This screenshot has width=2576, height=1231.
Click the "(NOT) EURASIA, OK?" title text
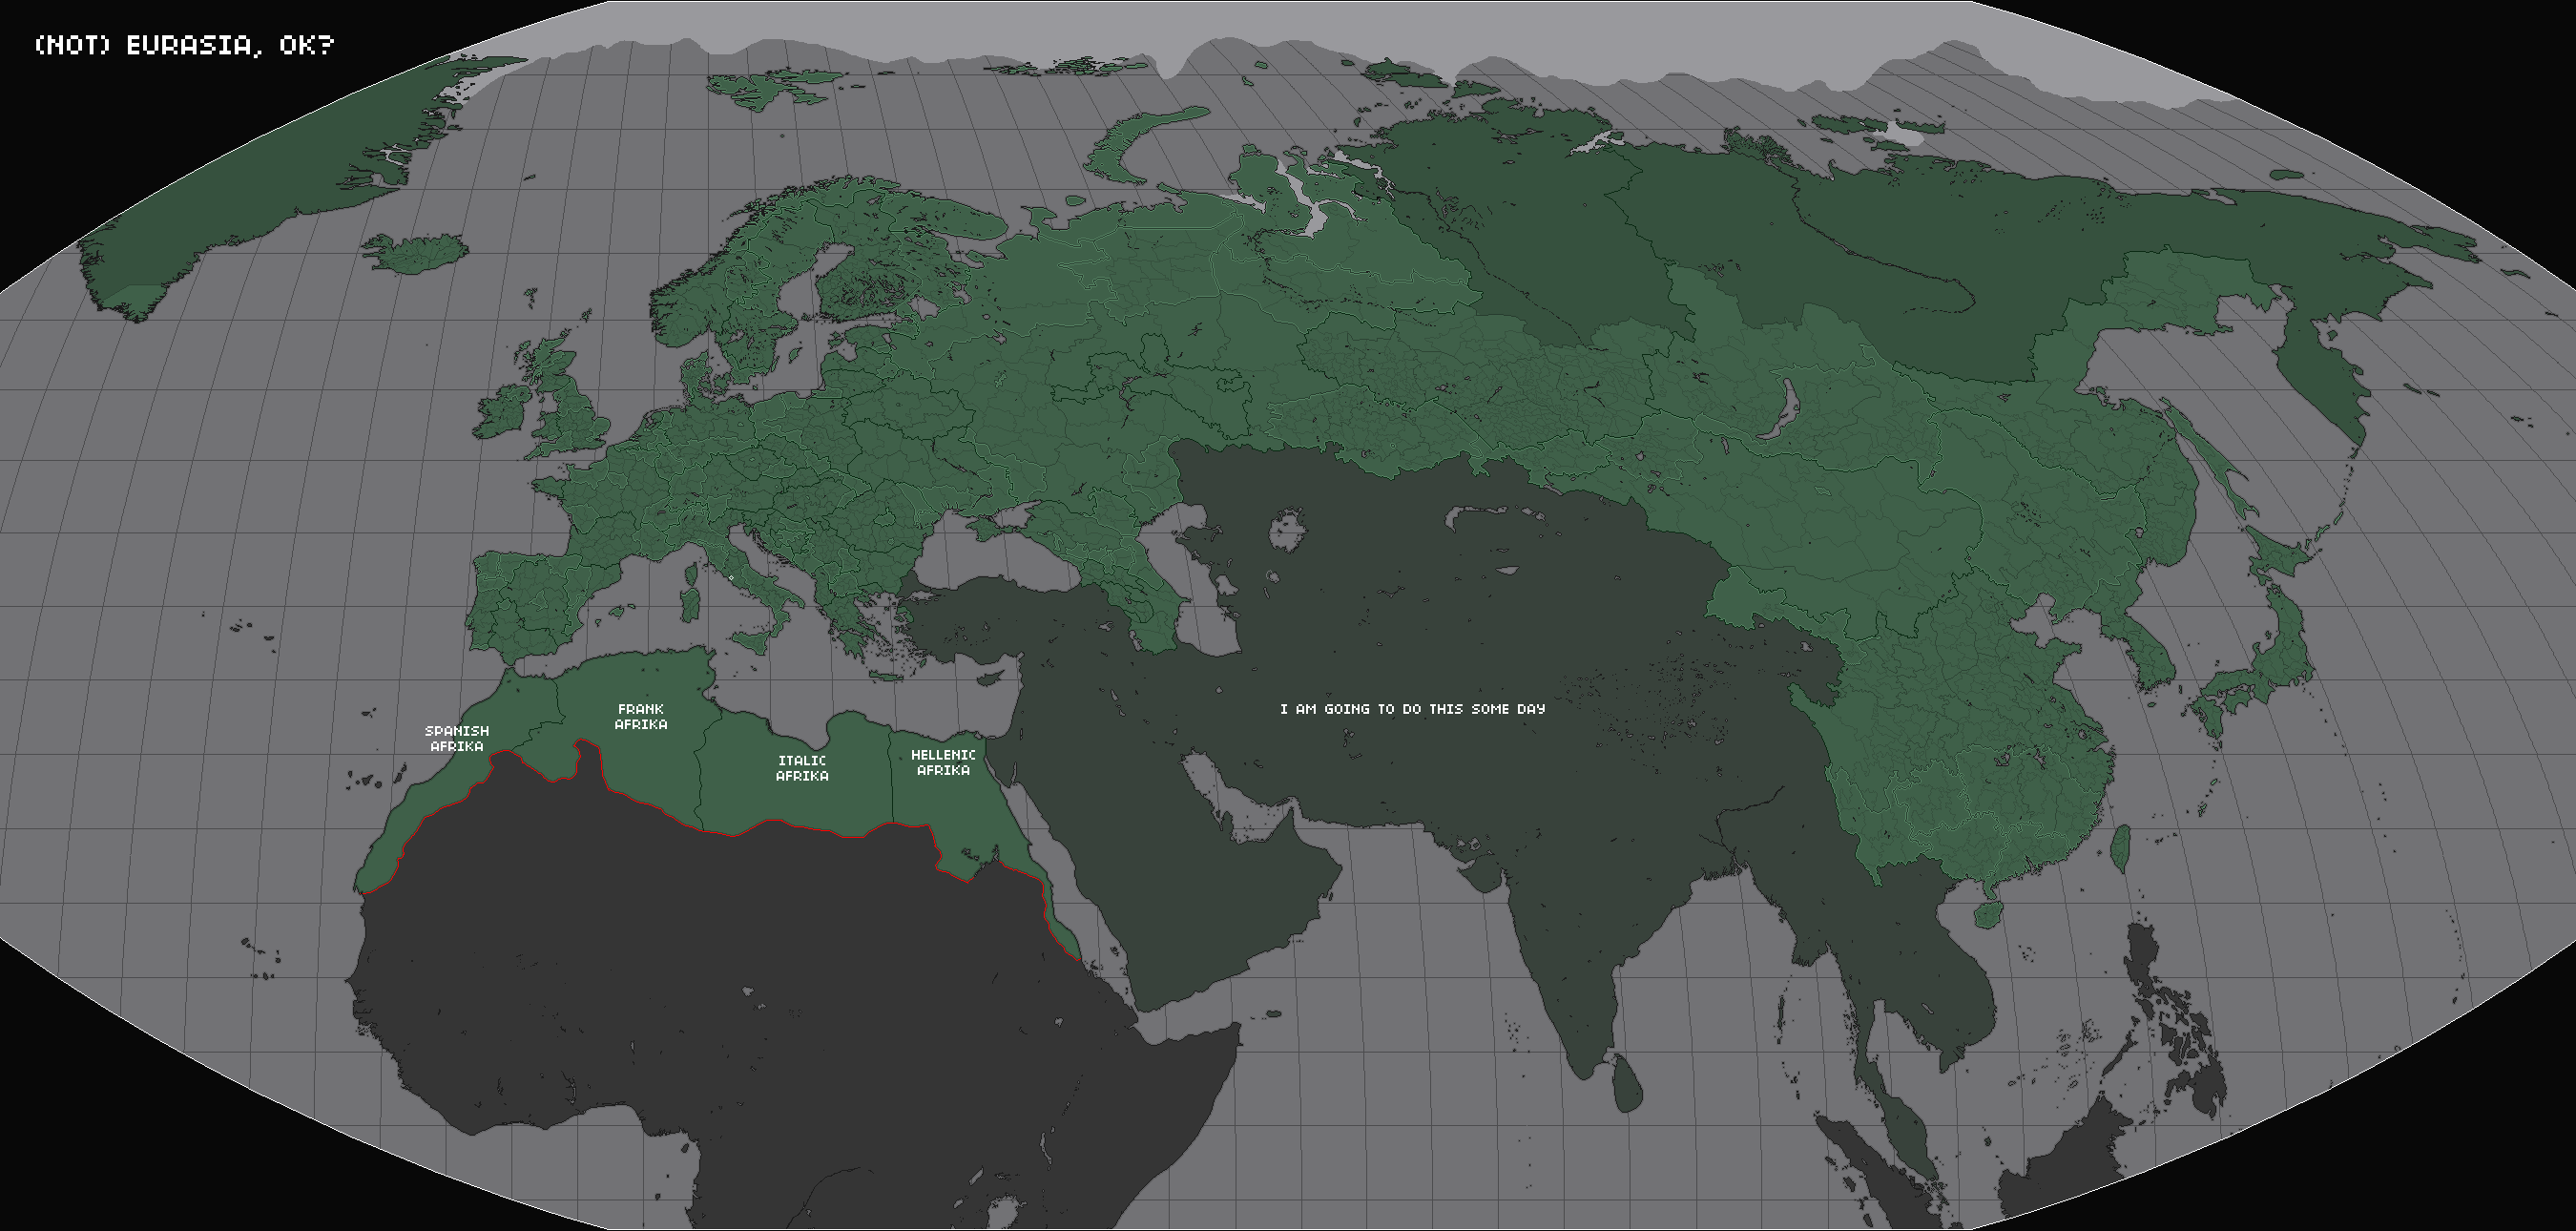[184, 45]
